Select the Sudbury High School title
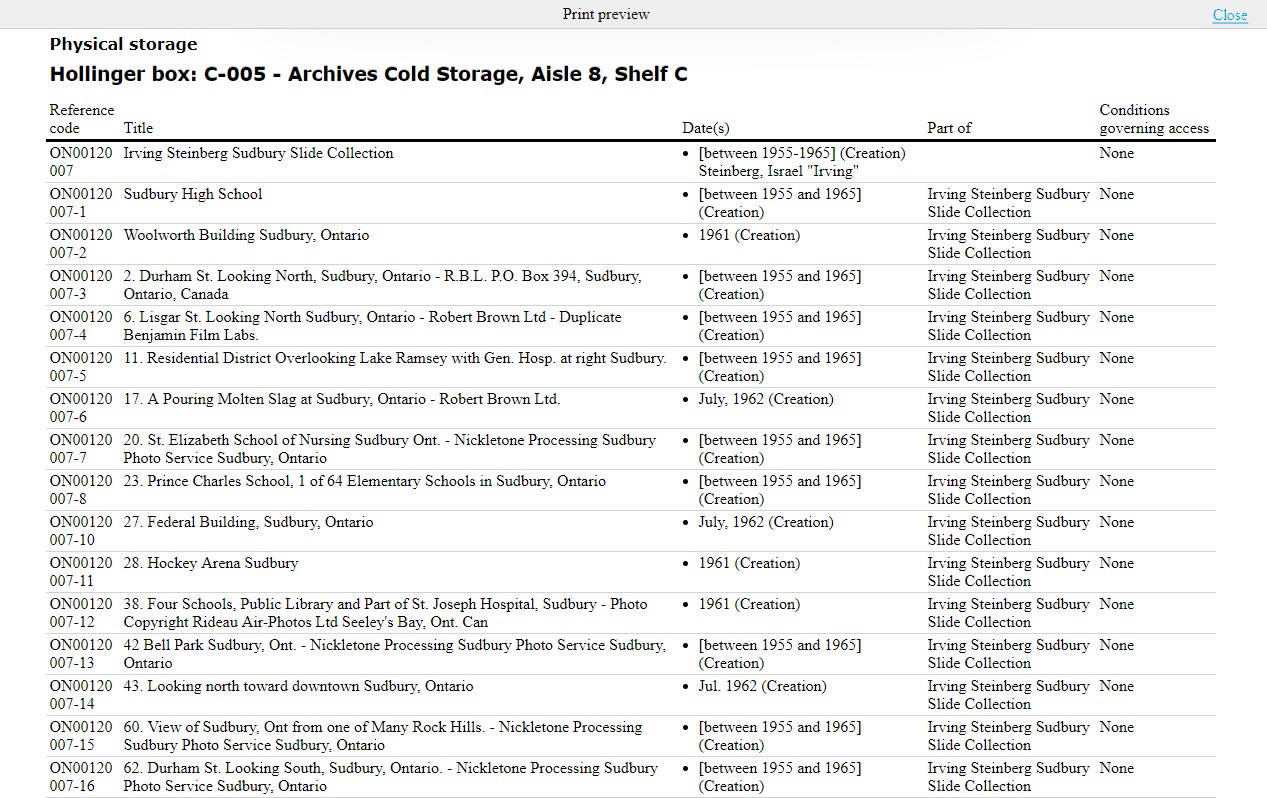The image size is (1267, 798). click(x=193, y=194)
